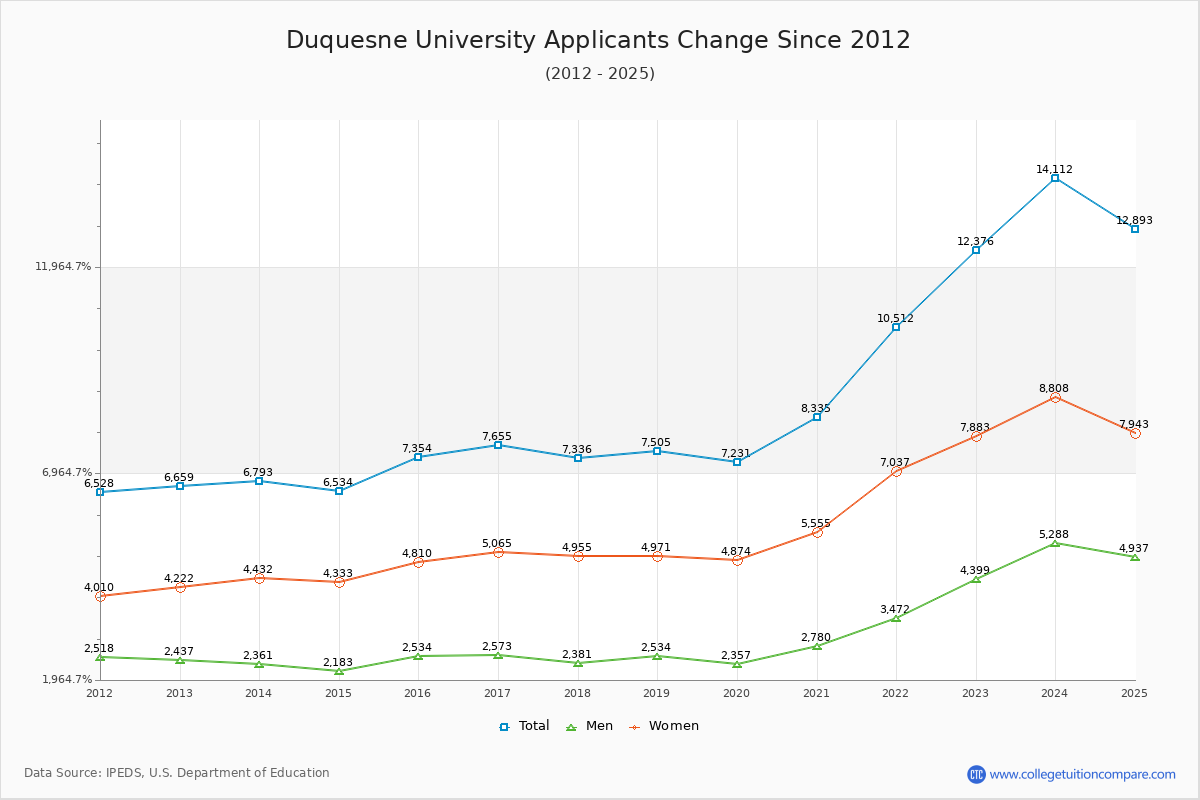Click the blue square Total legend icon
The height and width of the screenshot is (800, 1200).
(x=504, y=727)
